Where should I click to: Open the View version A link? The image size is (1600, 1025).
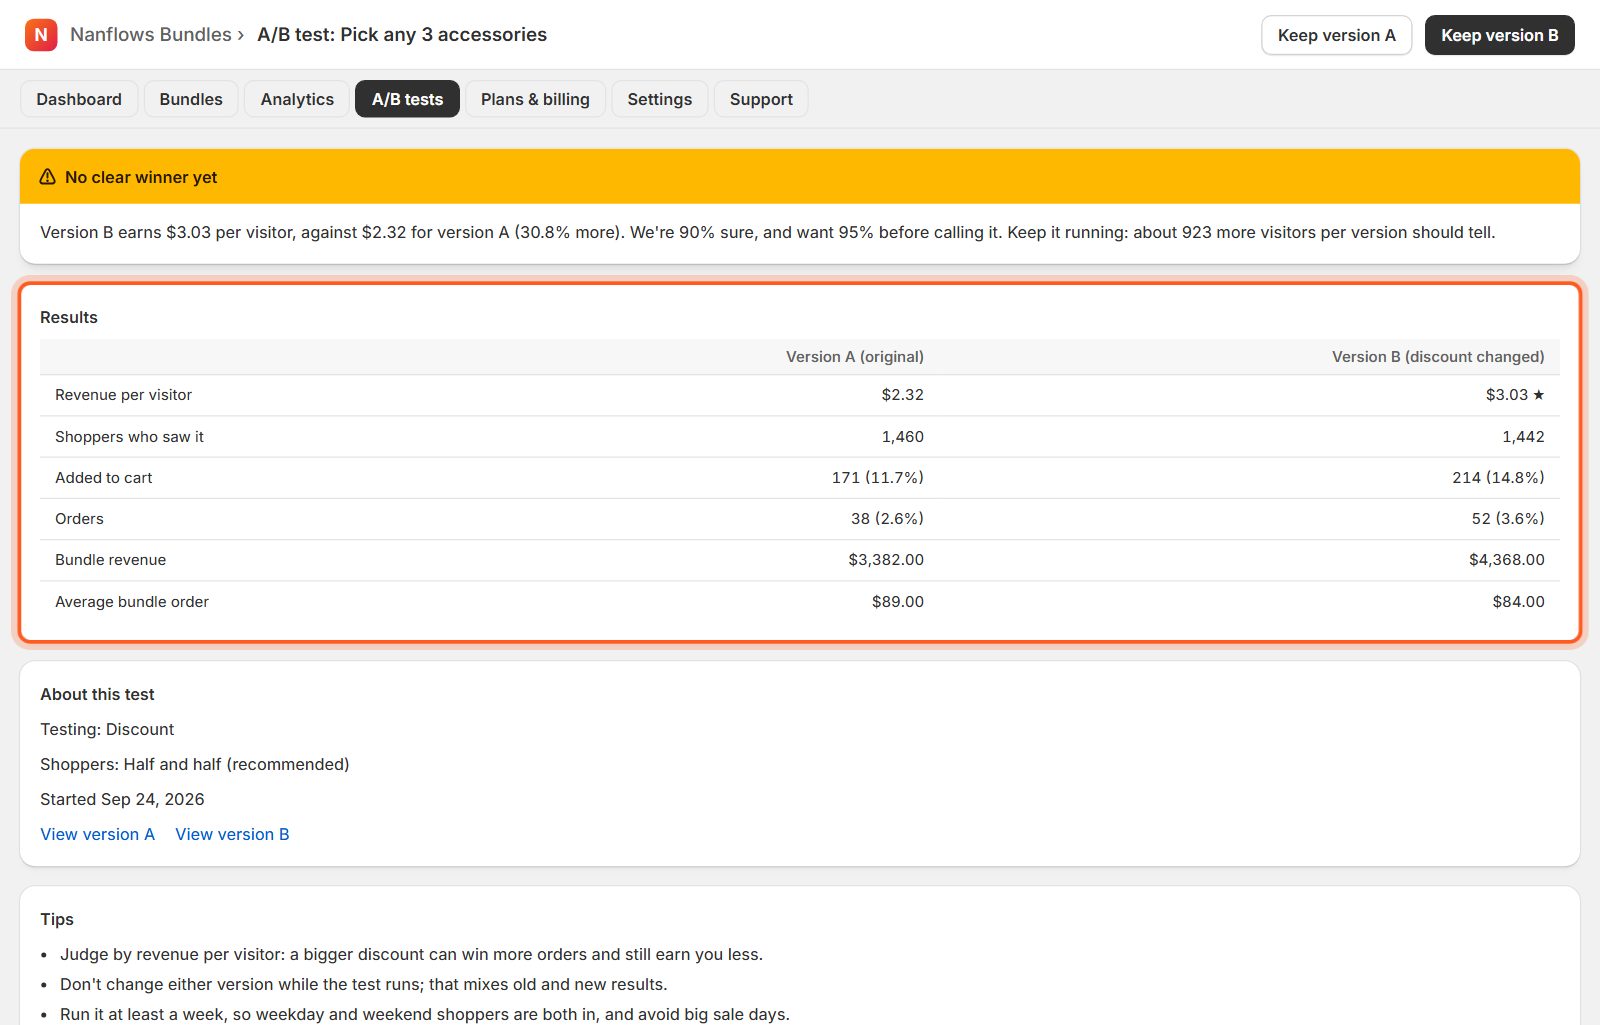(98, 834)
